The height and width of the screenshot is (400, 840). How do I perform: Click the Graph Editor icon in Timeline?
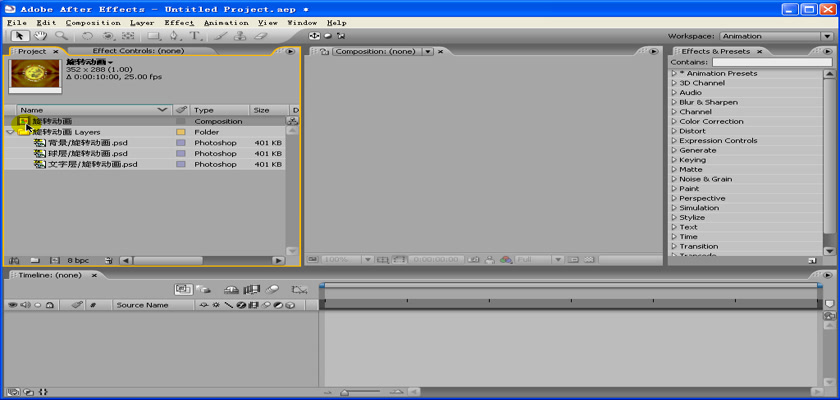coord(299,290)
